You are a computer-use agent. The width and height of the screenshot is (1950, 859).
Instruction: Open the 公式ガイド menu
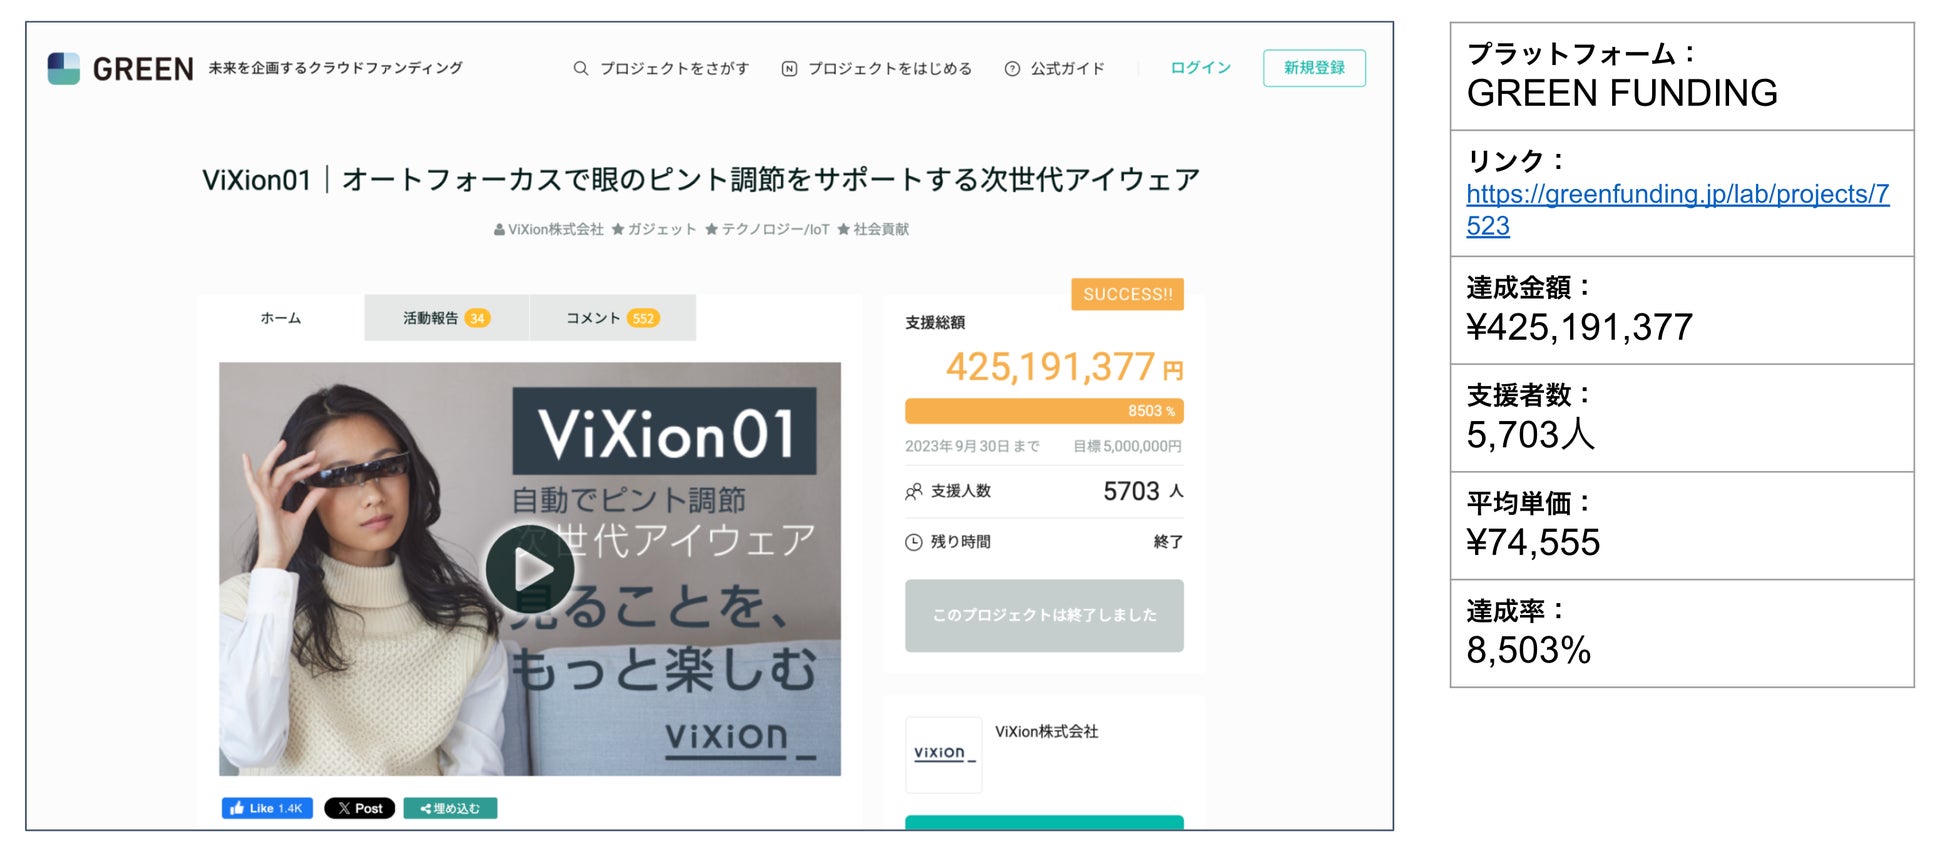[1055, 68]
